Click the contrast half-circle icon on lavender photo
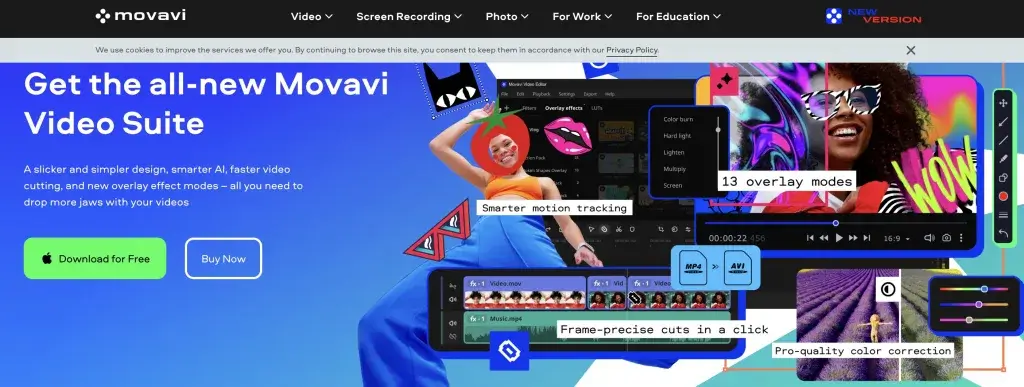 click(889, 289)
